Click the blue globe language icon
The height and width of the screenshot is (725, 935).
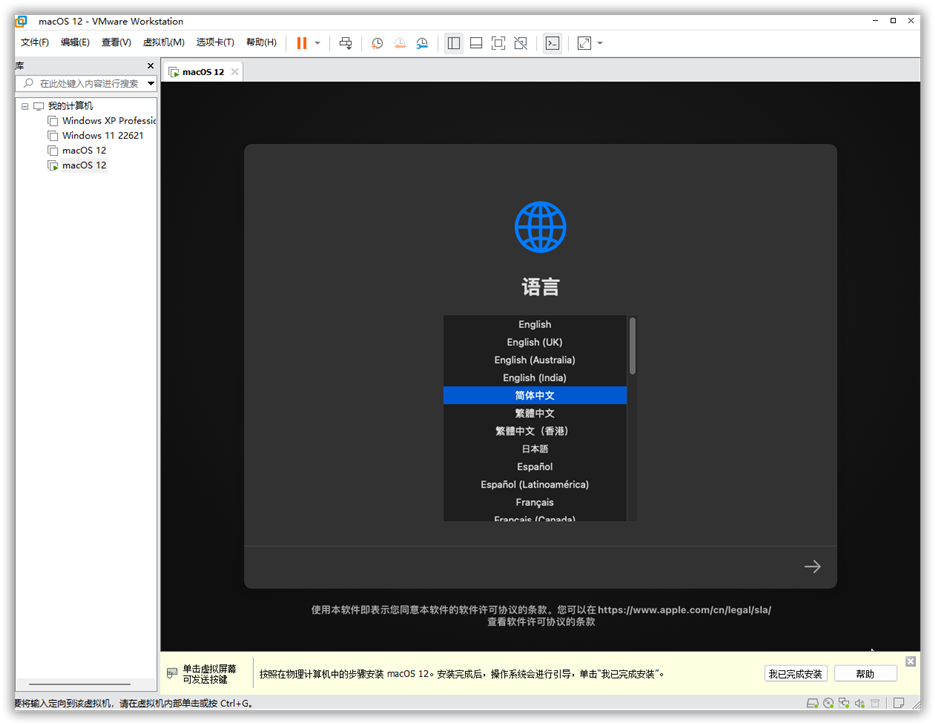[540, 227]
